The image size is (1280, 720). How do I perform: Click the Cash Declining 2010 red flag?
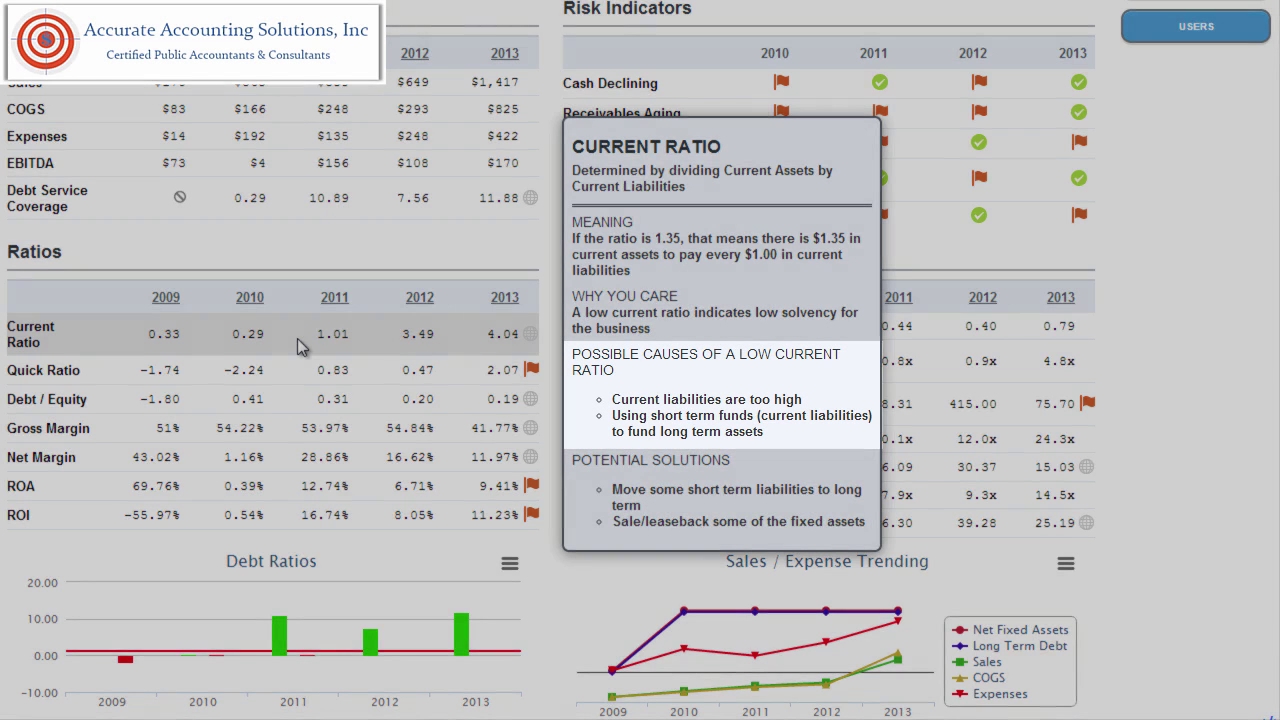(x=781, y=82)
